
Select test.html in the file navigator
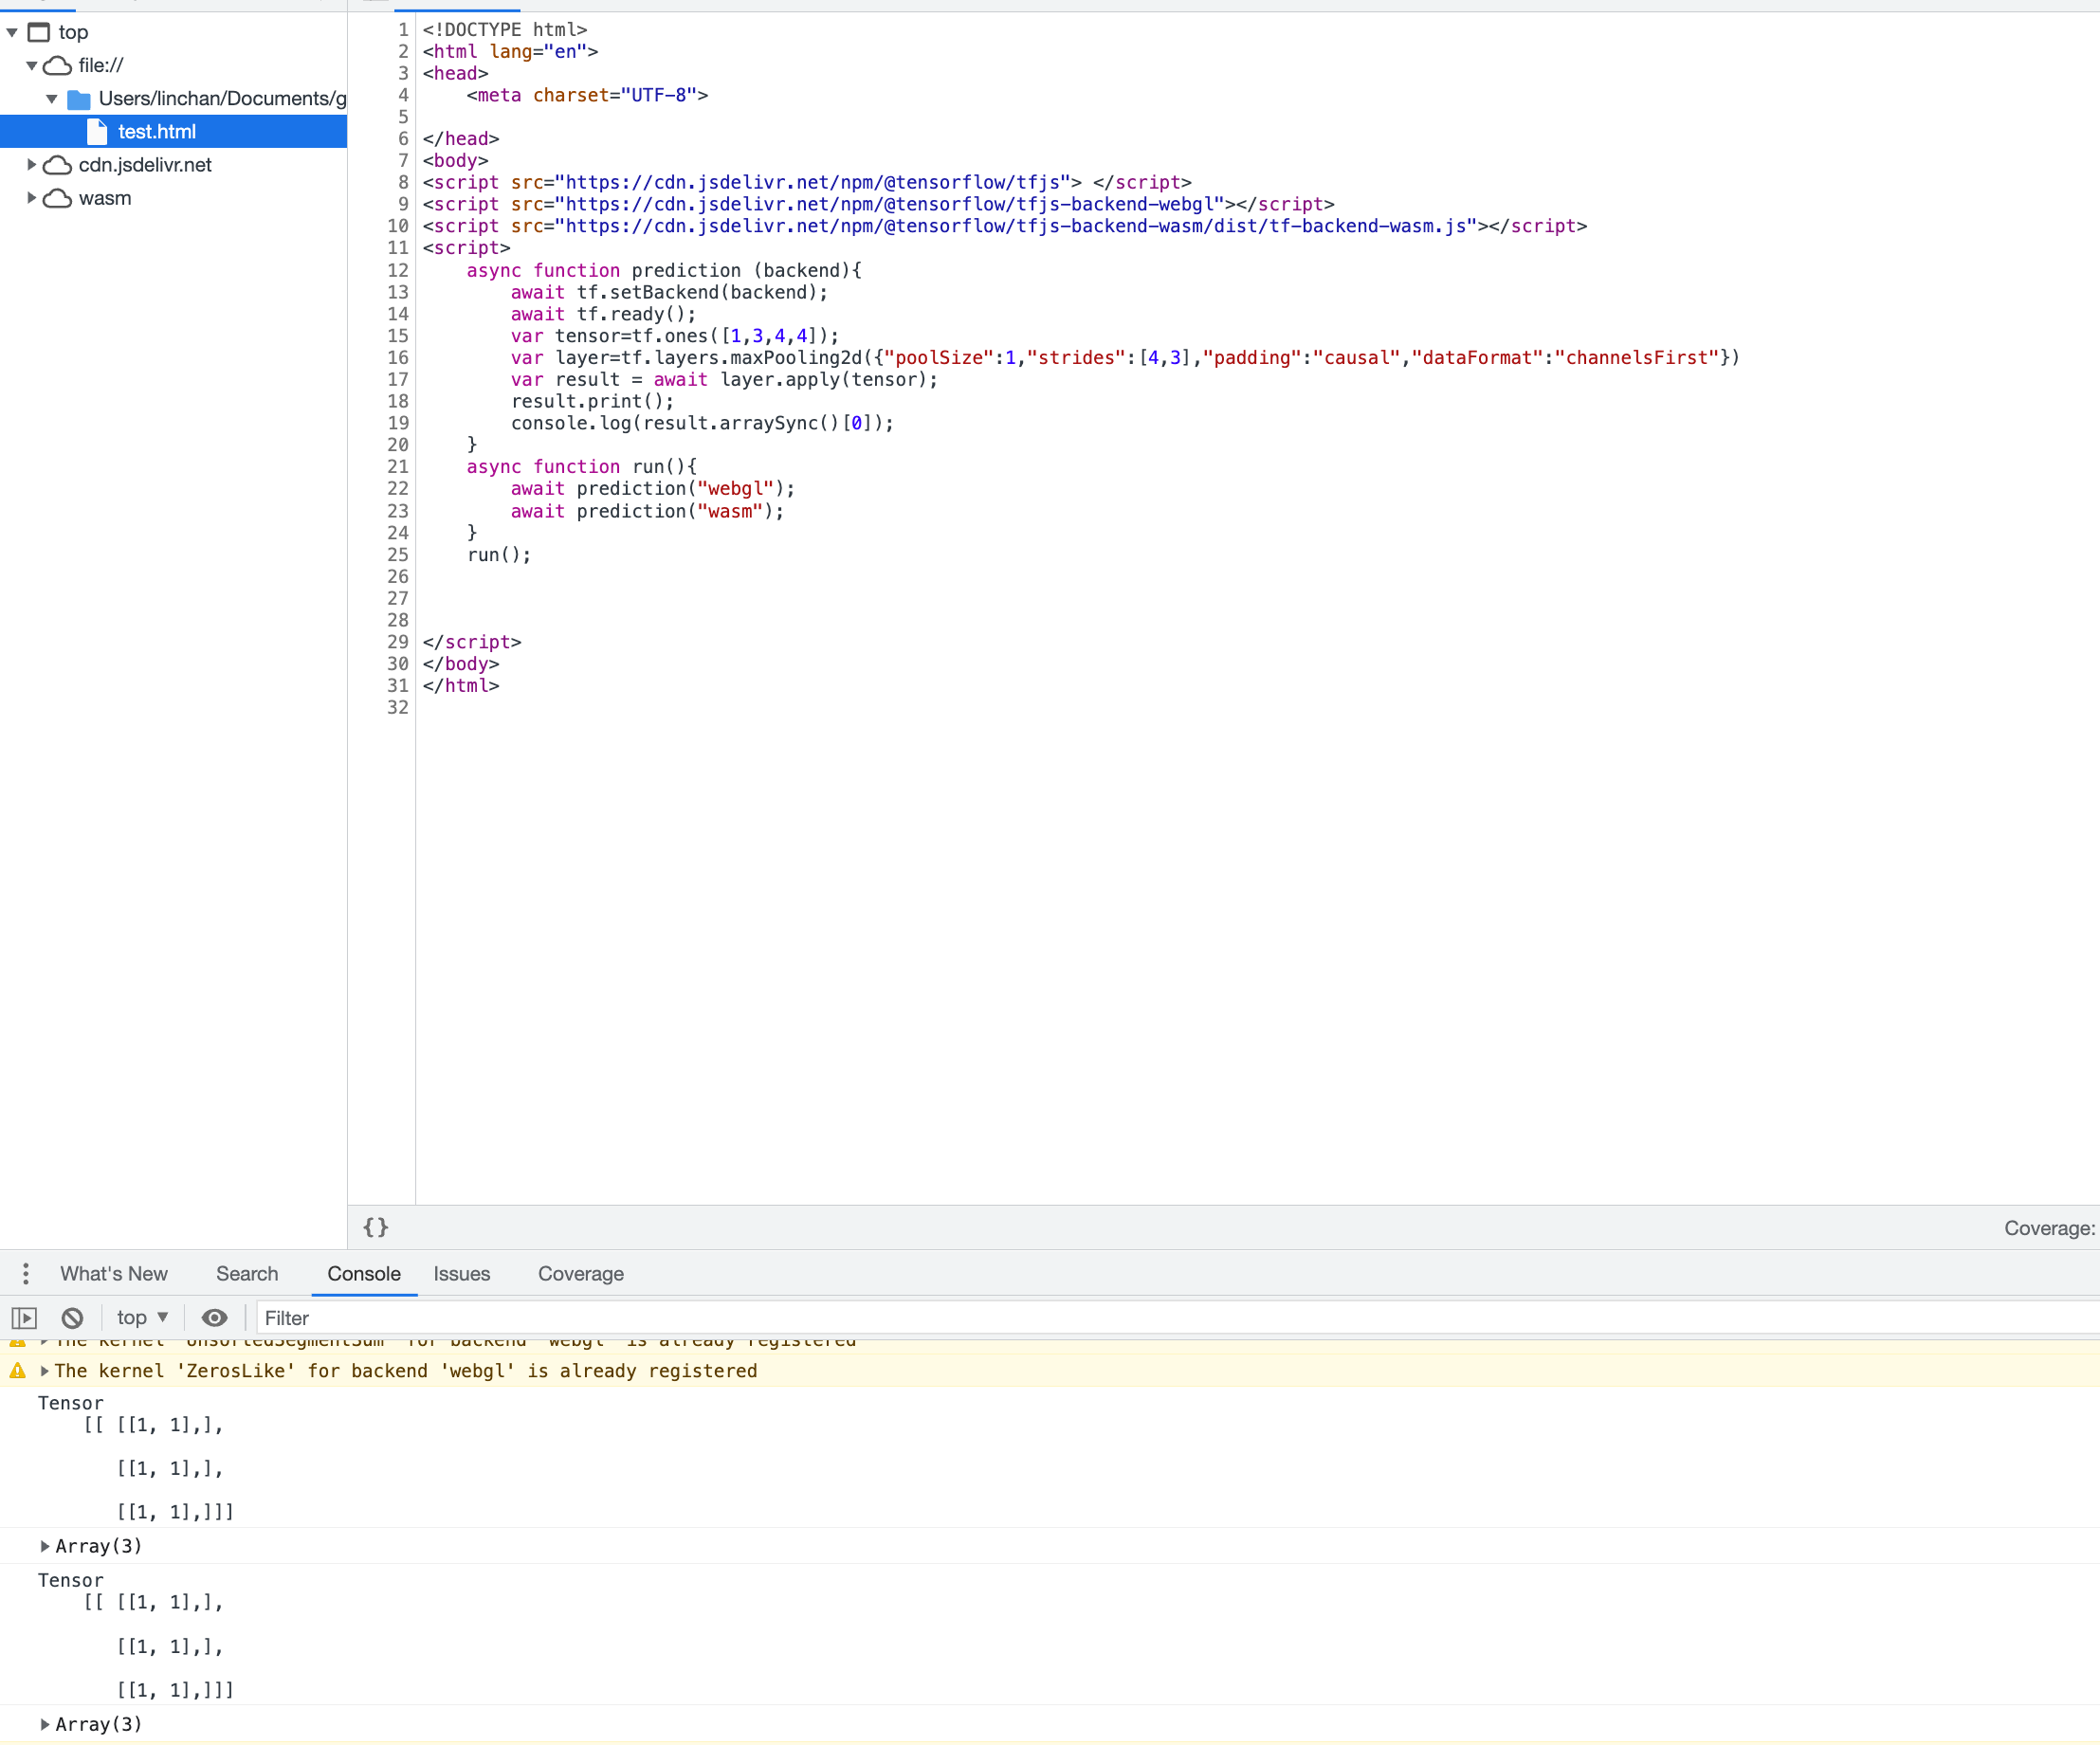tap(156, 131)
